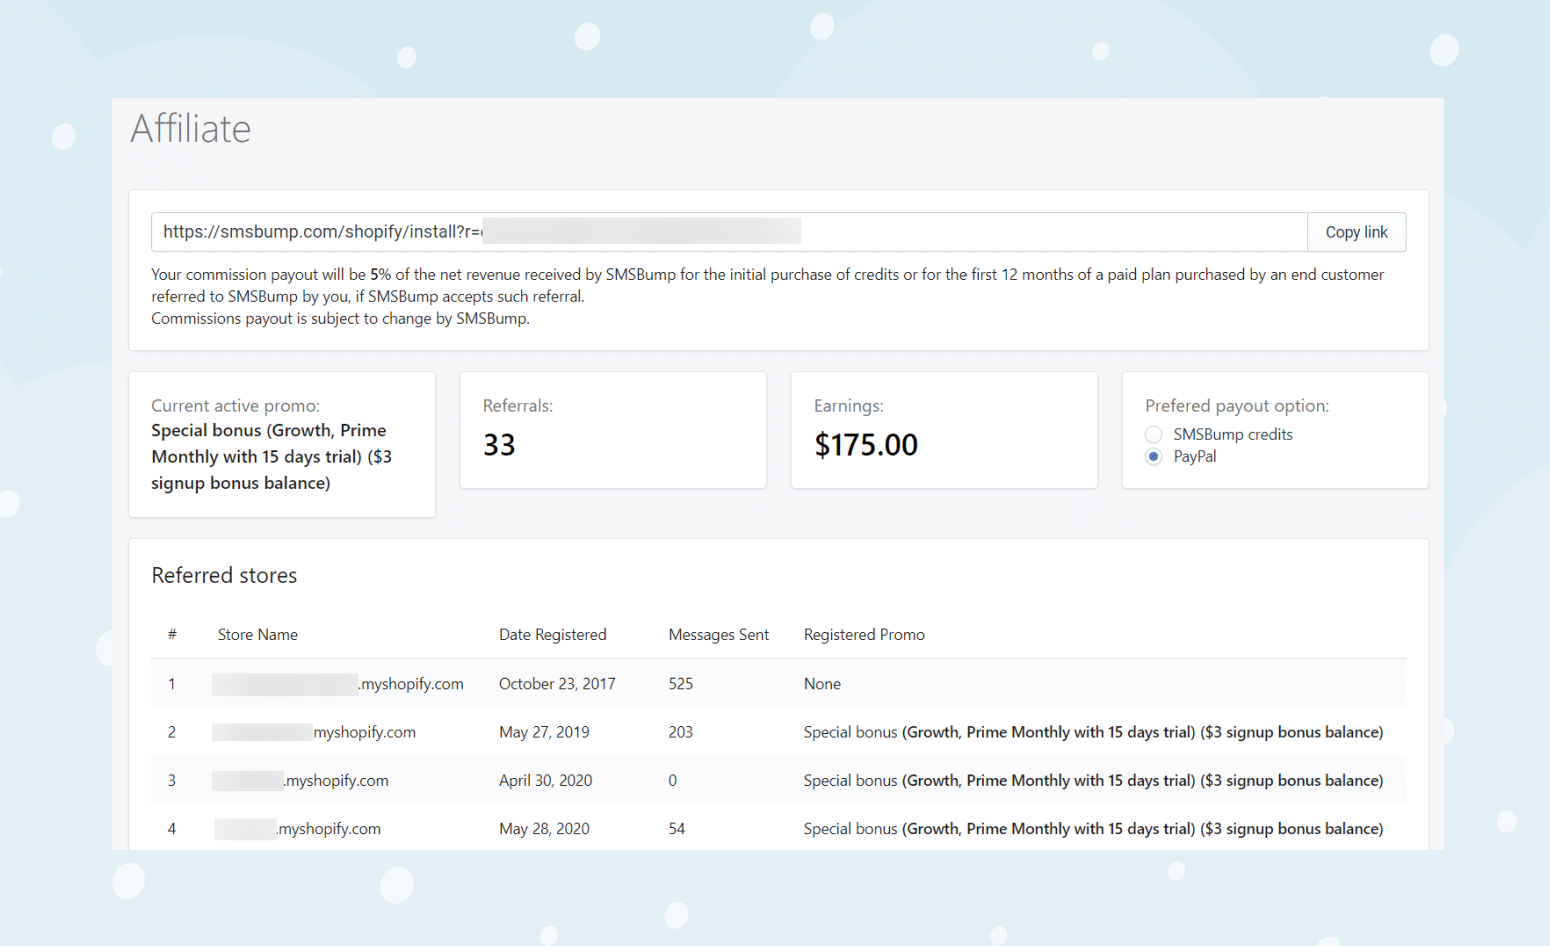Click the Registered Promo column header

[864, 635]
